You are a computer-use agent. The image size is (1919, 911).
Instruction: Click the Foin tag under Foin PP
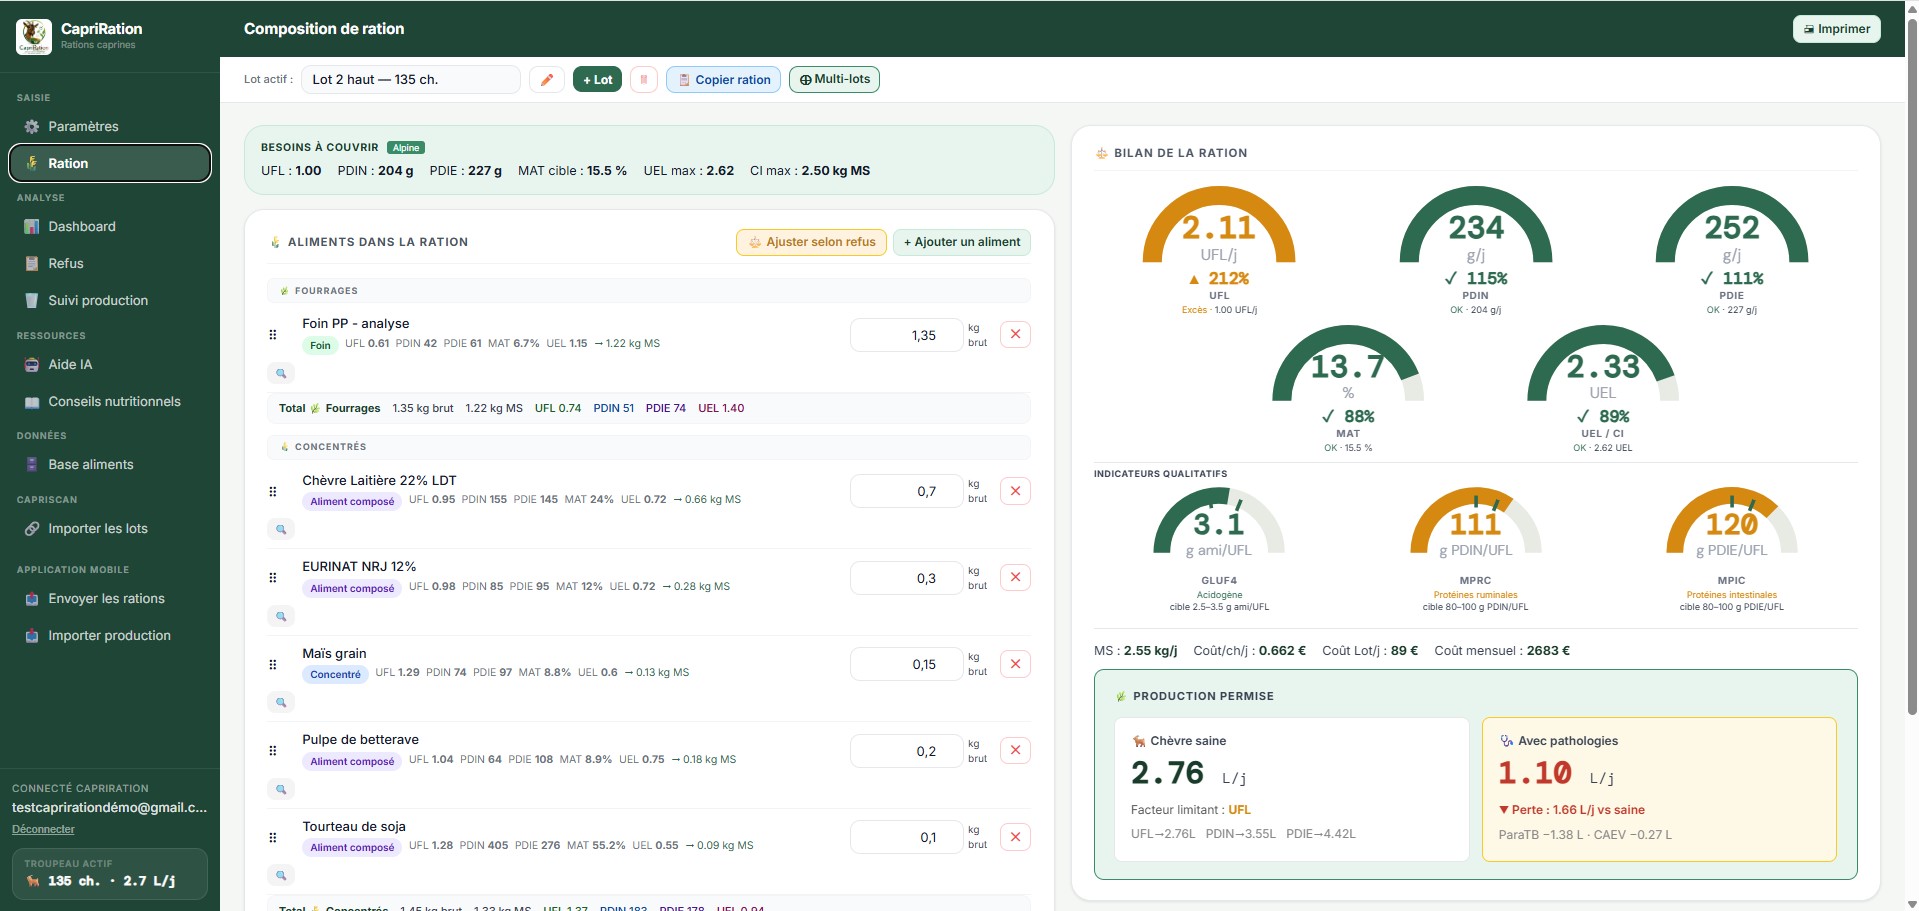[x=320, y=345]
